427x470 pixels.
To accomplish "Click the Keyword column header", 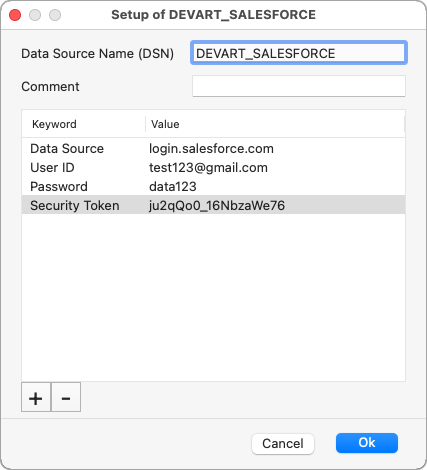I will click(x=84, y=124).
